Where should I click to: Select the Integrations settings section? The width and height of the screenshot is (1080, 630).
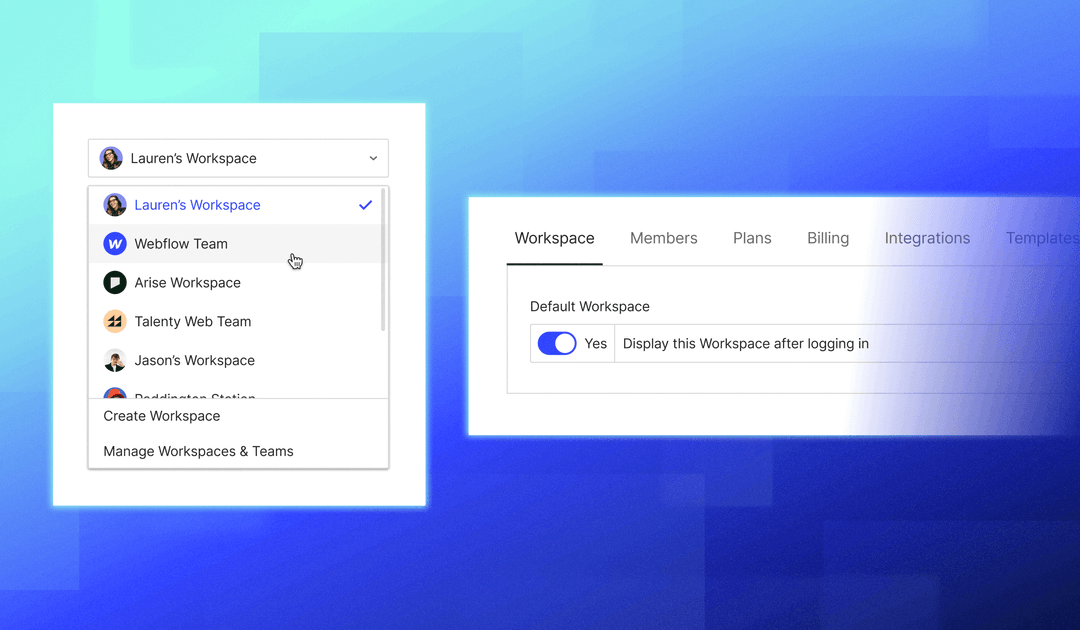tap(927, 238)
